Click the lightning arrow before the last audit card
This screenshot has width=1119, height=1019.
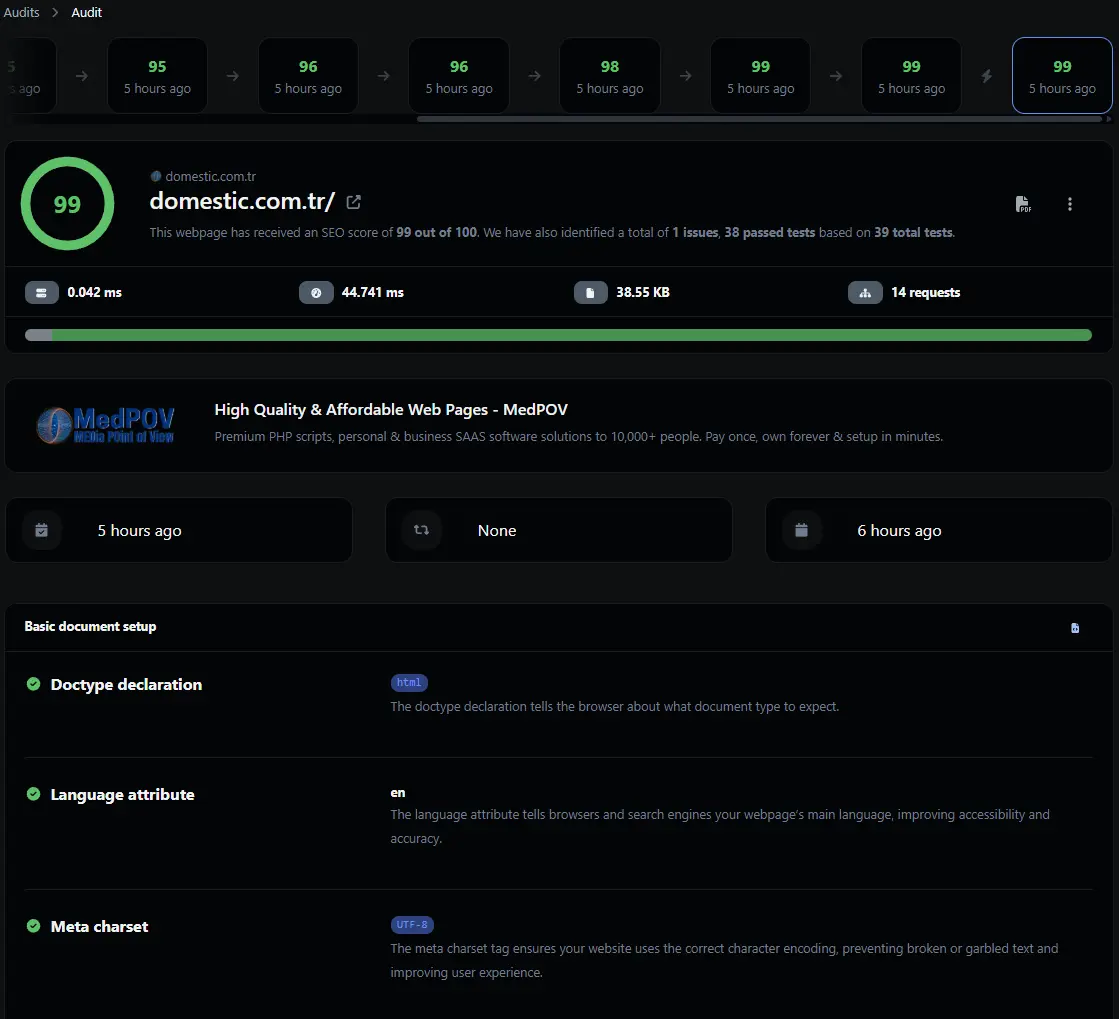[987, 74]
